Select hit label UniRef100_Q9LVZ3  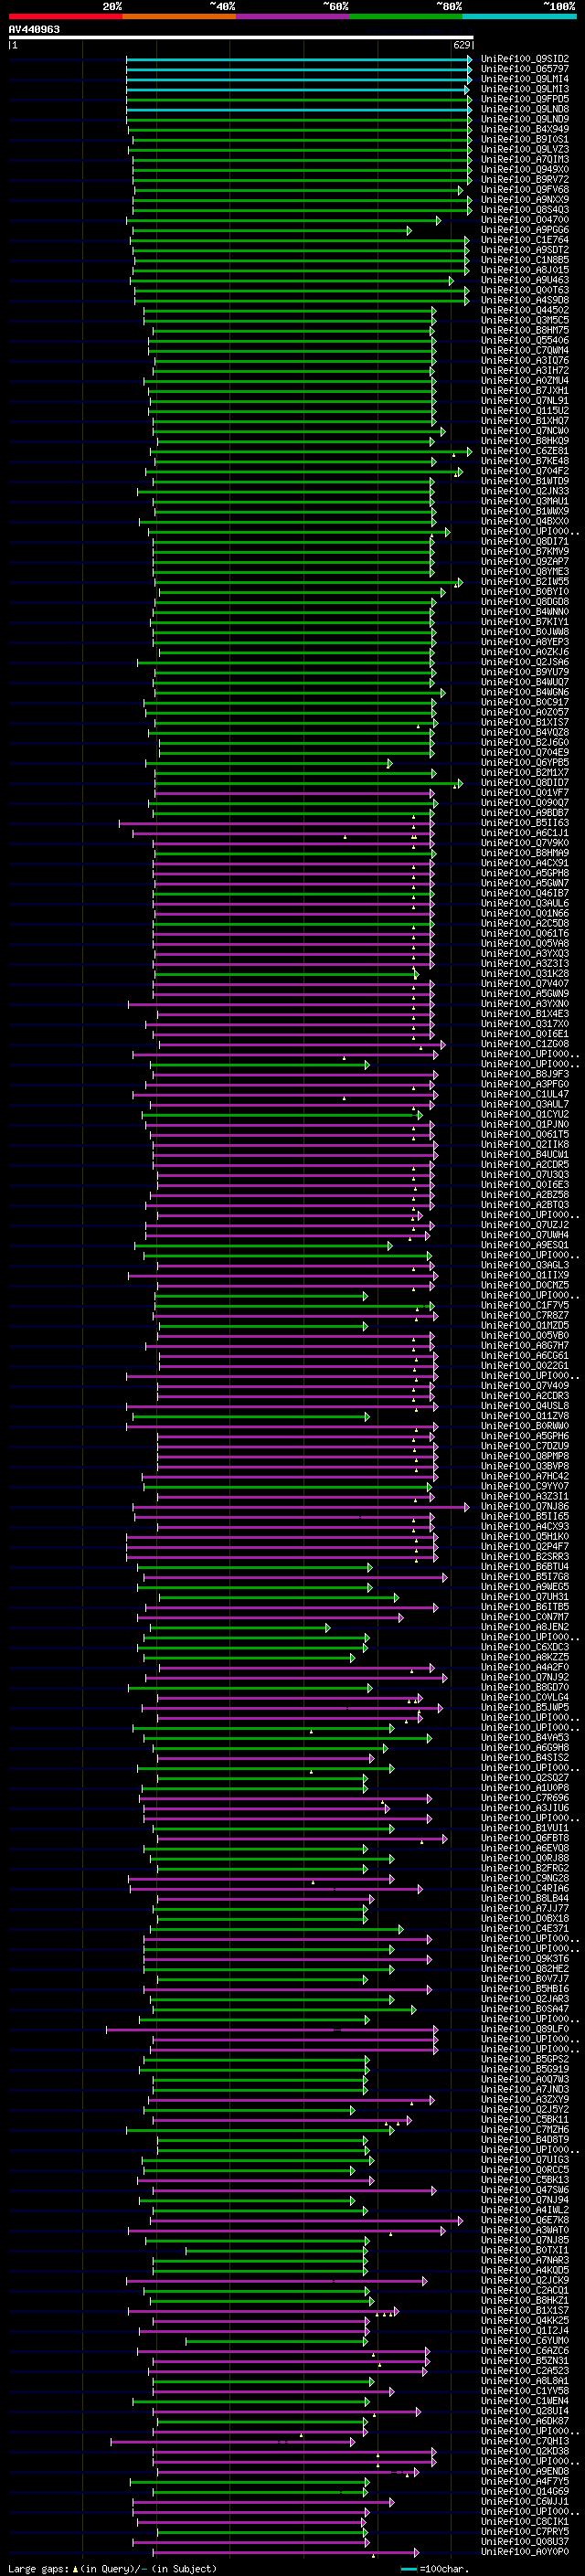(525, 149)
